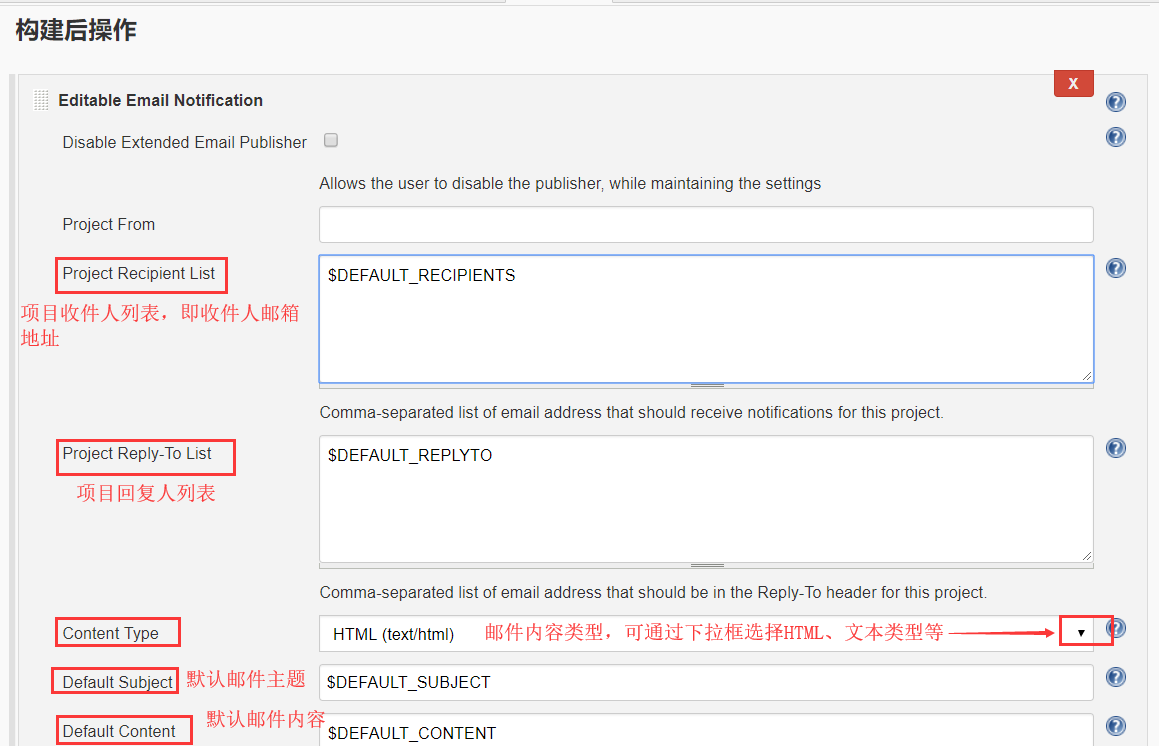The width and height of the screenshot is (1159, 746).
Task: Click resize grip of Project Reply-To List textarea
Action: pyautogui.click(x=1087, y=556)
